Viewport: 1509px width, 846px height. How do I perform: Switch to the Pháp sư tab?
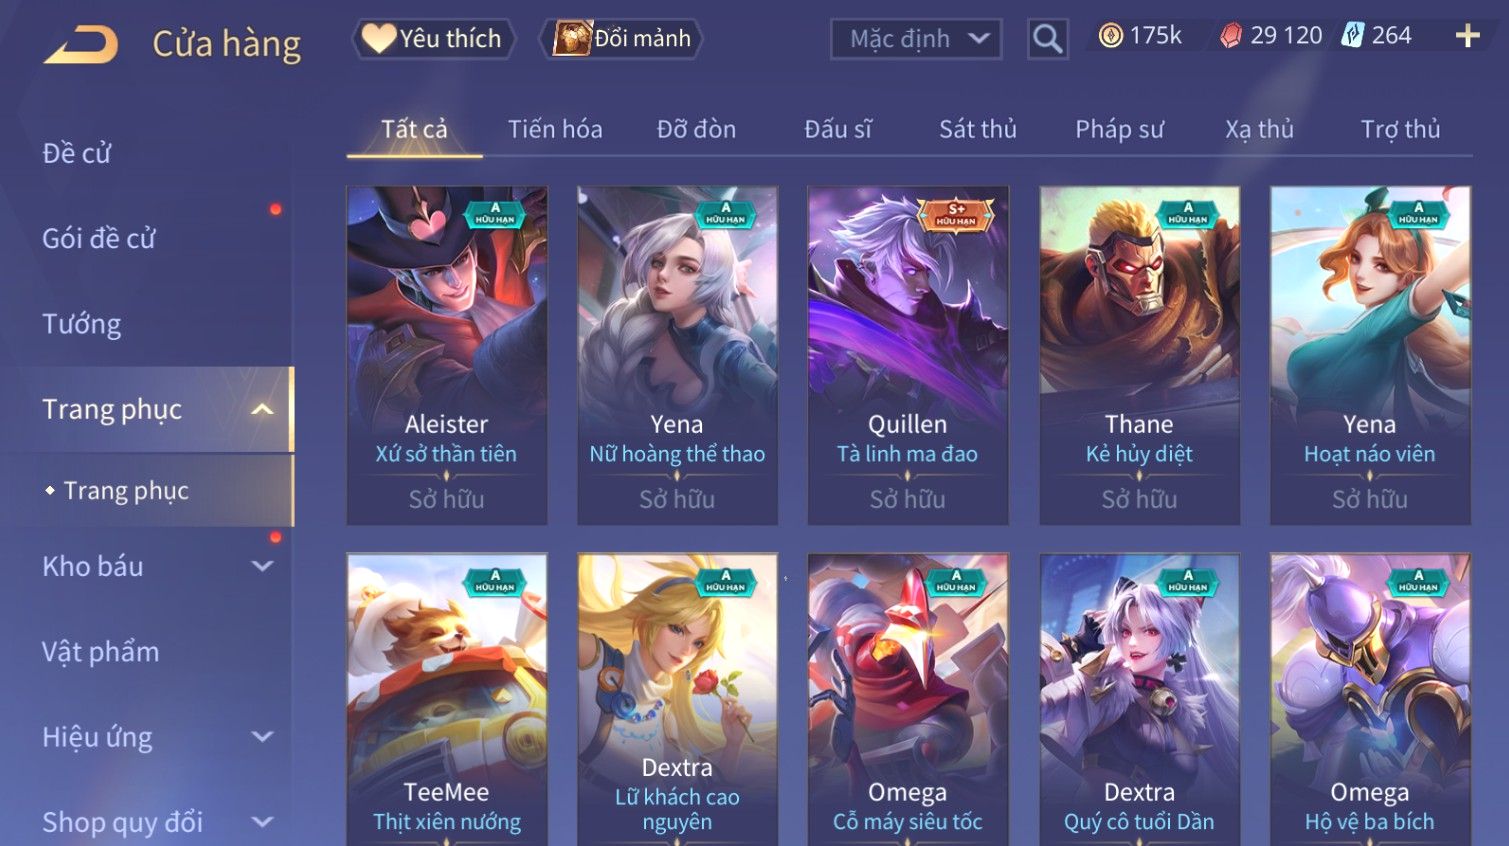click(1119, 129)
